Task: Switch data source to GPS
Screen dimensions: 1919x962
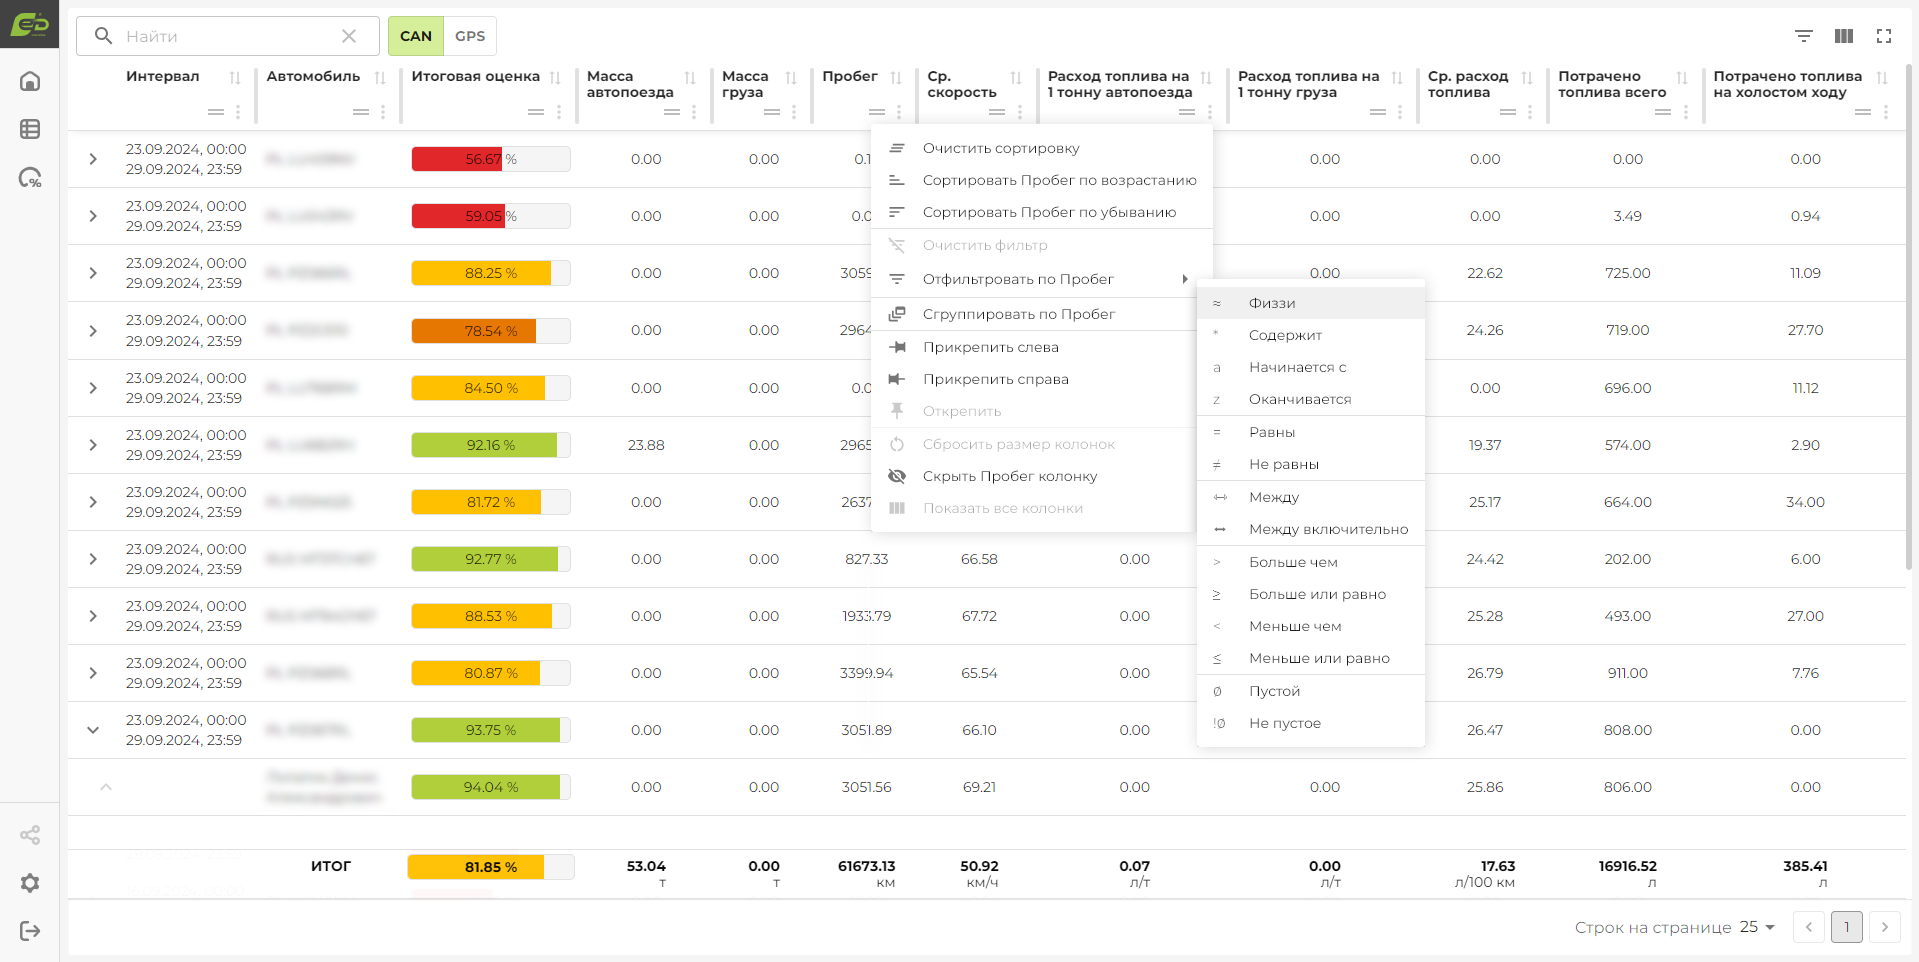Action: tap(470, 36)
